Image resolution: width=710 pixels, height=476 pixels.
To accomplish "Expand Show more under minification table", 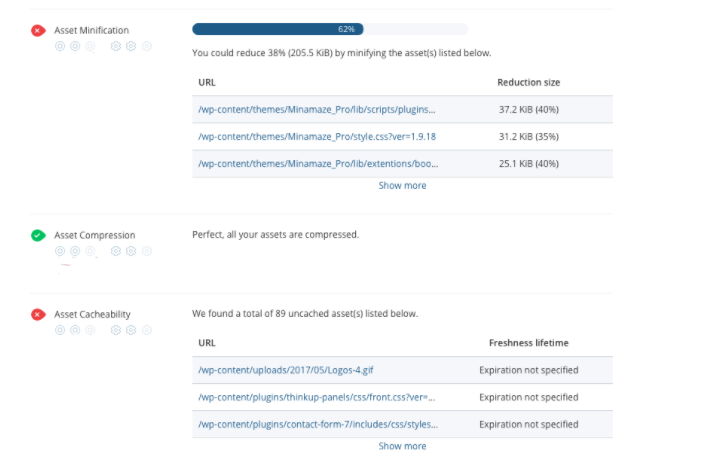I will tap(402, 186).
